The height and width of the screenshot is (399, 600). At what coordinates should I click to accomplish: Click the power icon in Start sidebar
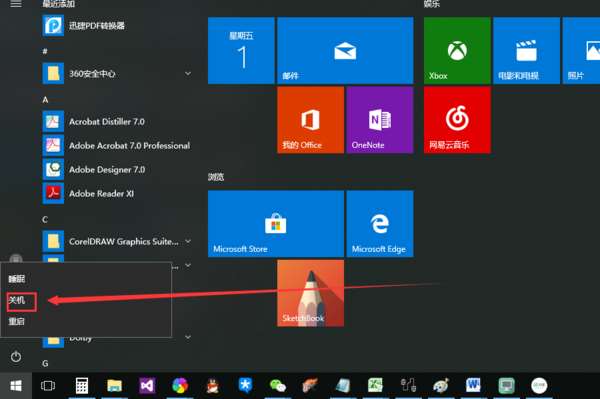(x=16, y=357)
